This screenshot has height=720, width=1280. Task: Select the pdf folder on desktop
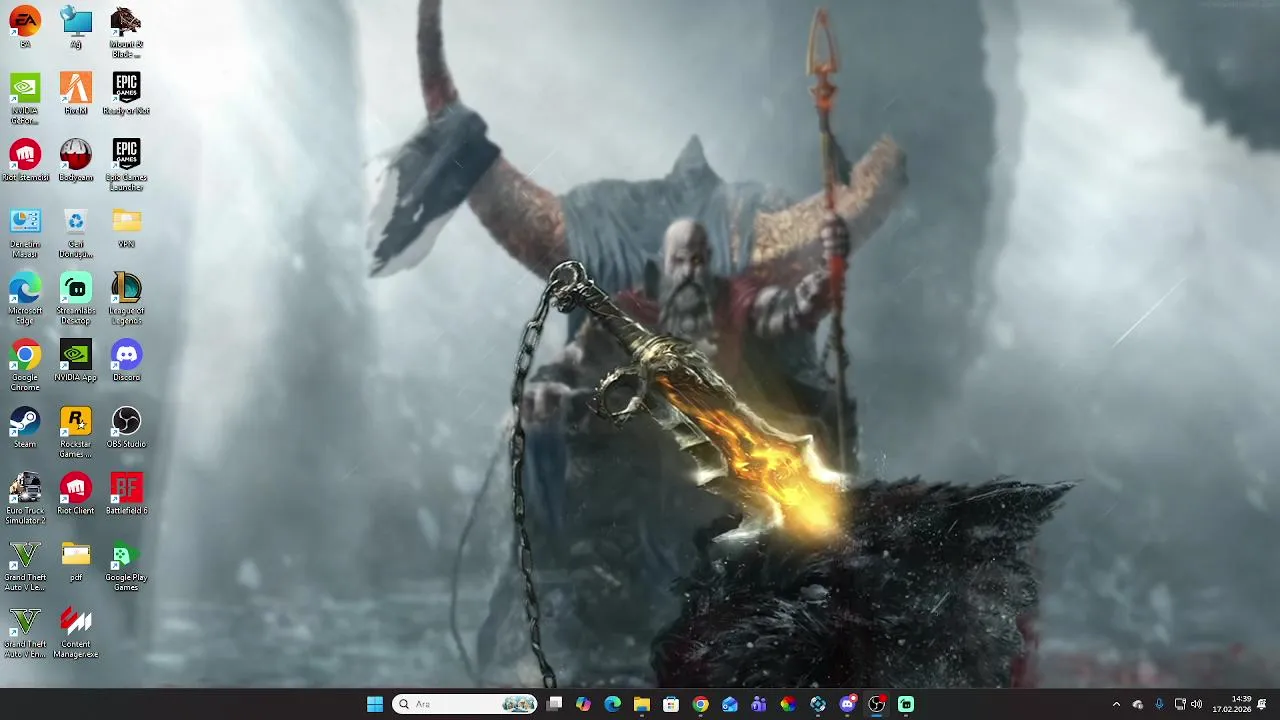pyautogui.click(x=76, y=560)
